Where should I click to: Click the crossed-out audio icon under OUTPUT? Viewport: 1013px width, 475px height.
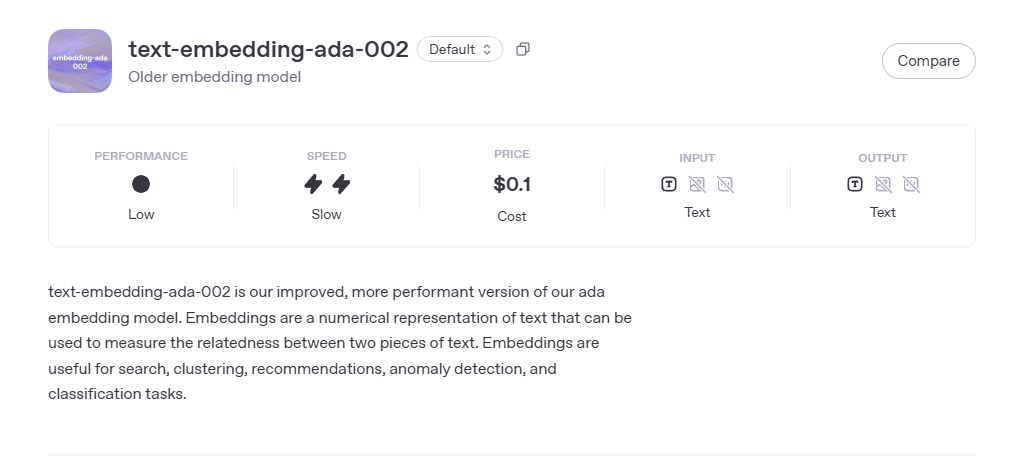(911, 184)
